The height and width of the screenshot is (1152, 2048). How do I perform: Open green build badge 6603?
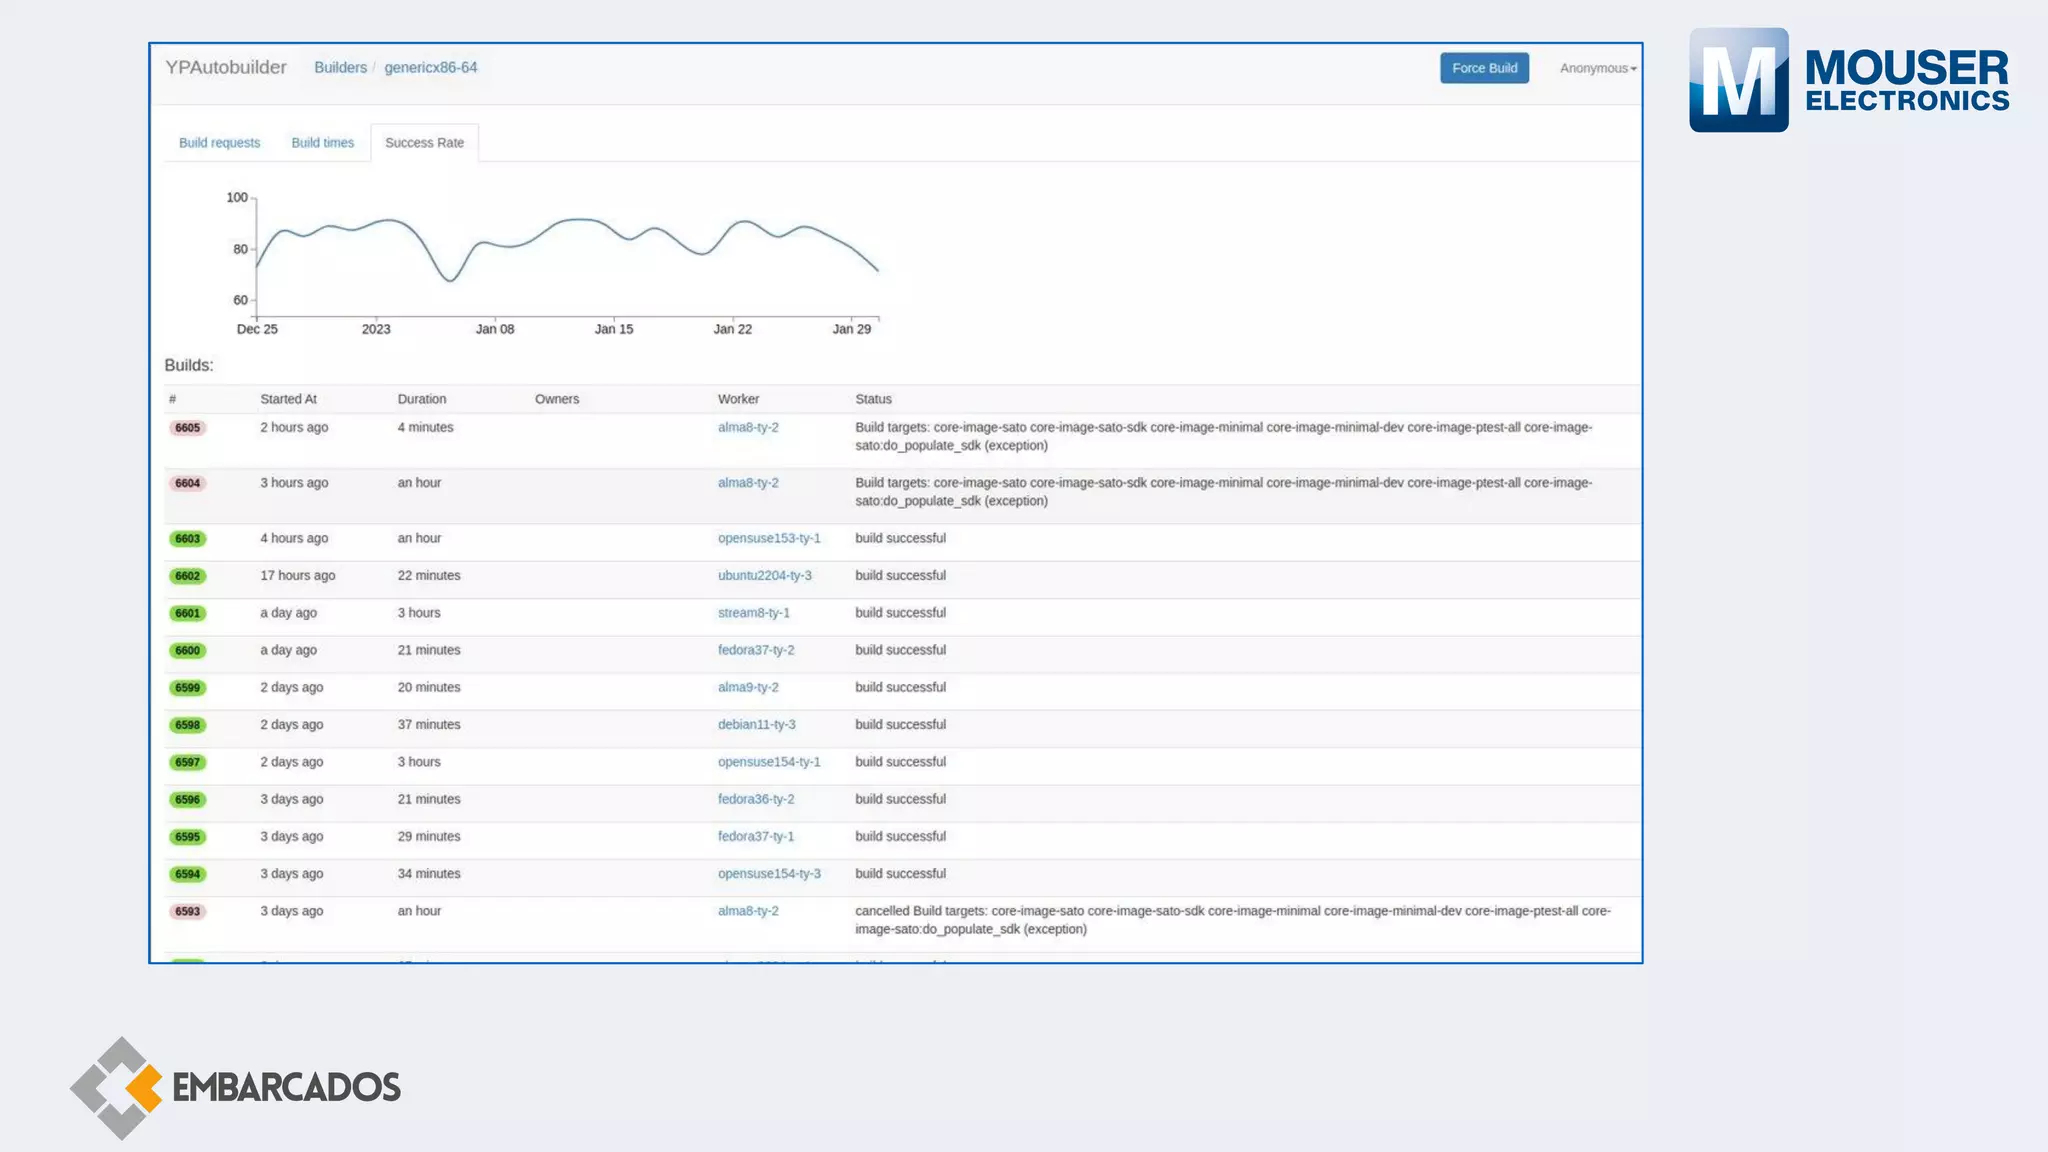tap(187, 539)
